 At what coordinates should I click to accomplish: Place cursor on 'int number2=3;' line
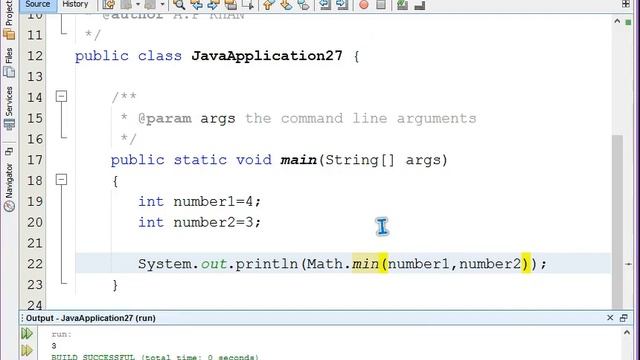[199, 222]
